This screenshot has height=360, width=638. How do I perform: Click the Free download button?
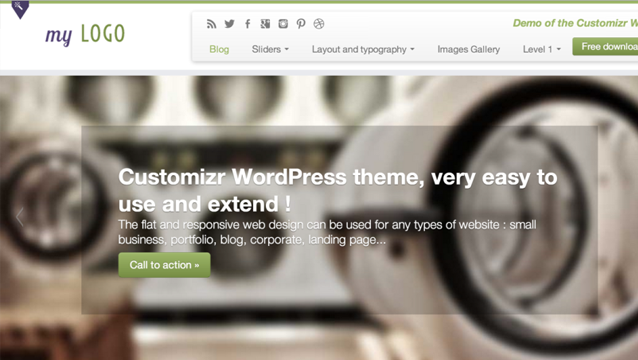pos(605,46)
